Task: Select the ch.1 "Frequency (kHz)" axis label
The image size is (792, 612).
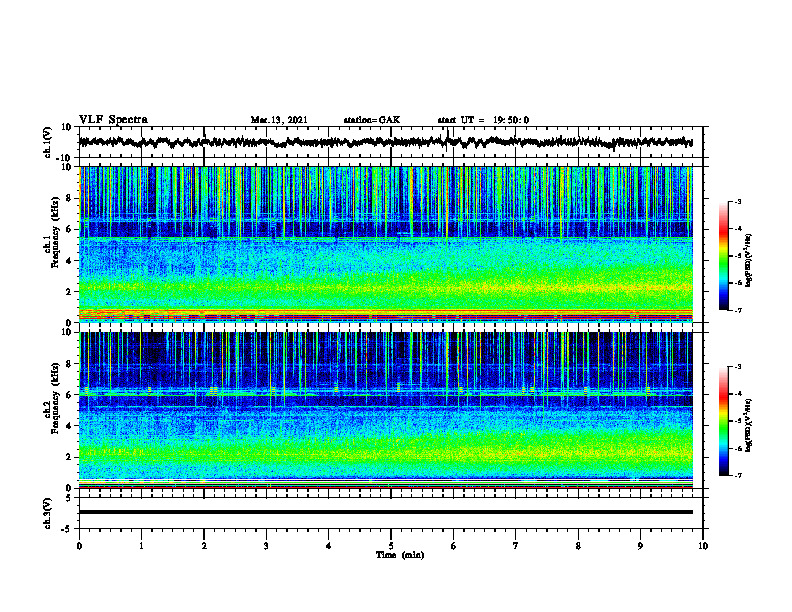Action: (x=55, y=233)
